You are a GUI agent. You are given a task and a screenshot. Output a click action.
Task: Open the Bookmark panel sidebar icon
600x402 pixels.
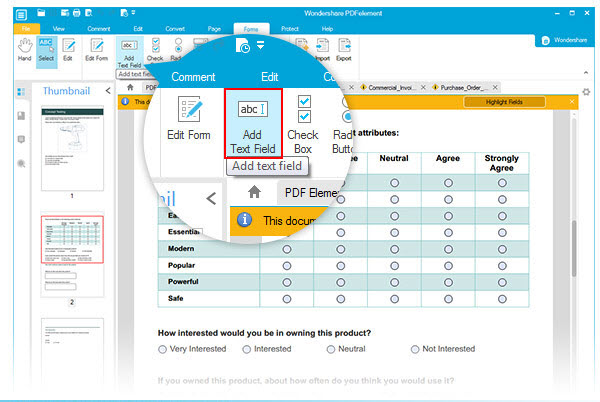point(22,115)
